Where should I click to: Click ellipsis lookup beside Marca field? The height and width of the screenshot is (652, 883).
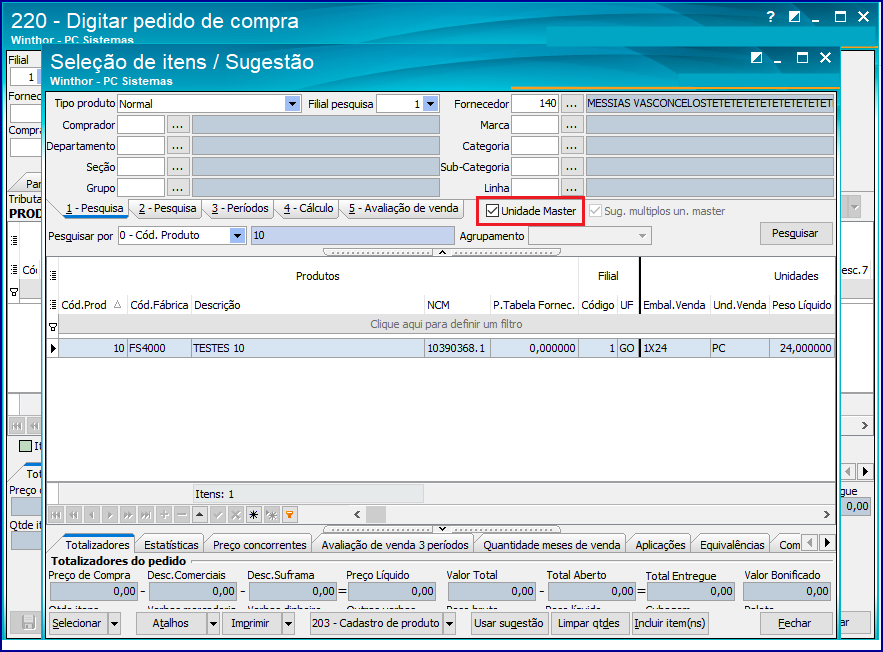coord(571,125)
